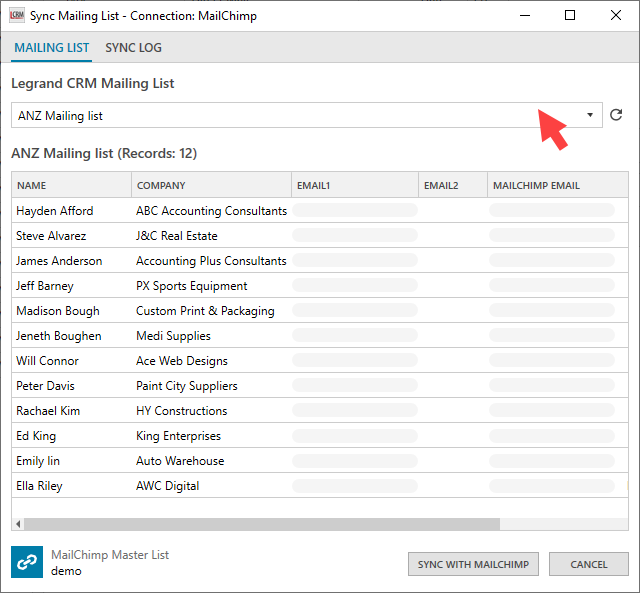Click the Legrand CRM title bar icon
This screenshot has height=593, width=640.
tap(16, 16)
